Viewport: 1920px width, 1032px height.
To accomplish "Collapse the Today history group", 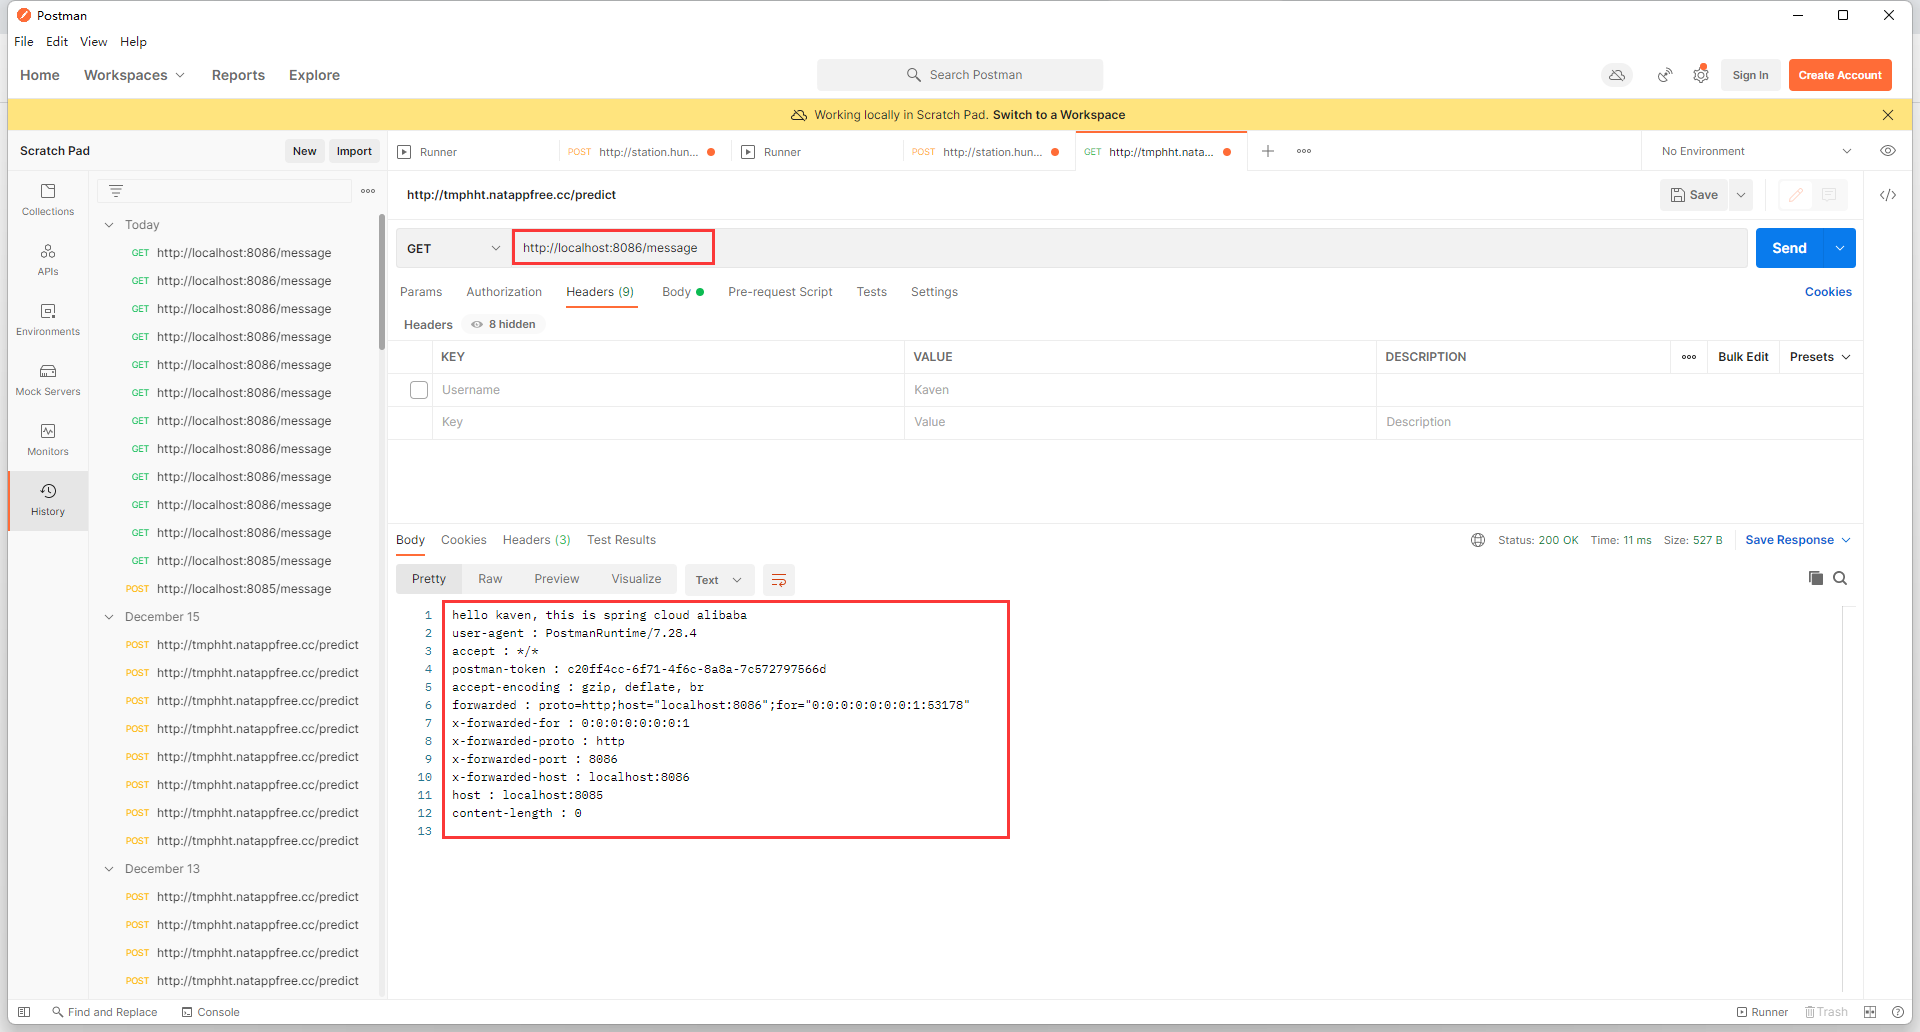I will pyautogui.click(x=109, y=225).
